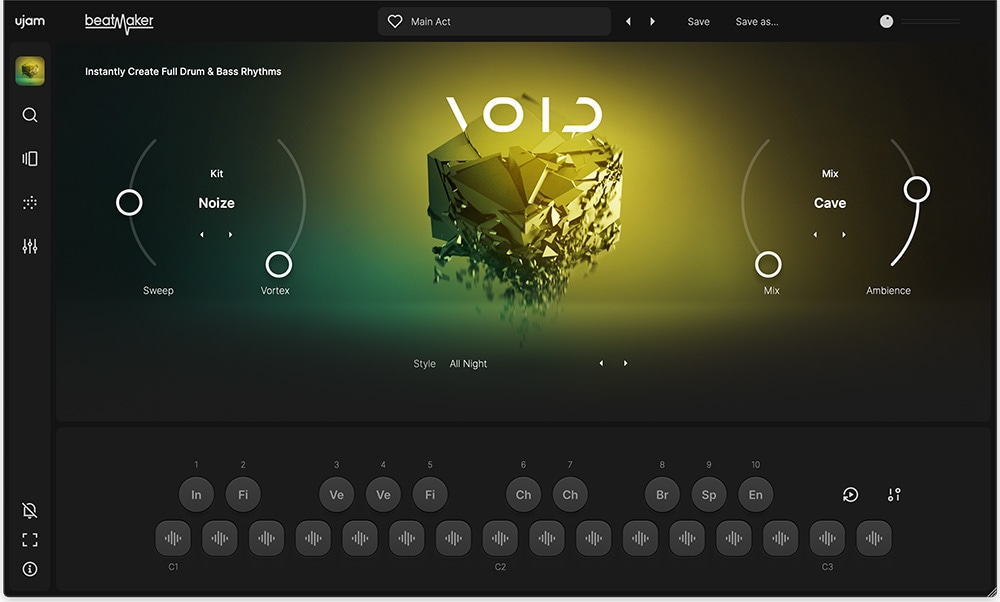
Task: Click the waveform pad at C1
Action: 173,538
